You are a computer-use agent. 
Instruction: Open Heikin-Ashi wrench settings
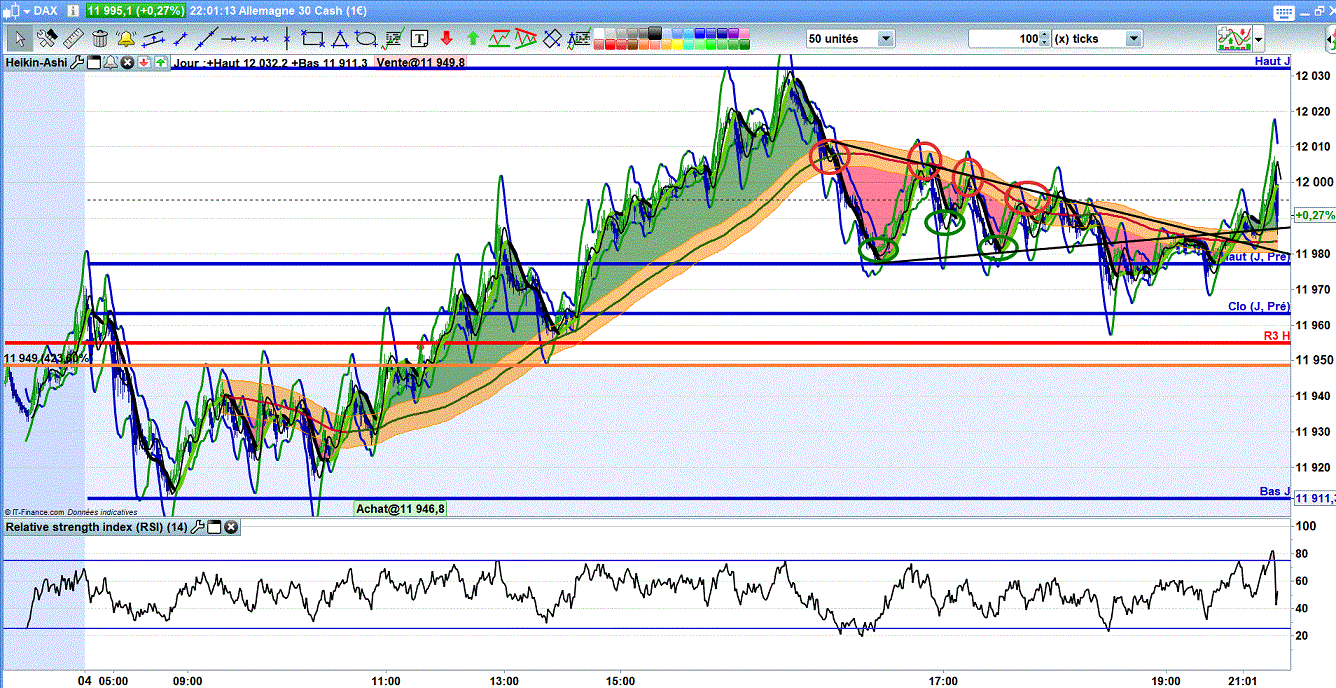pos(78,62)
